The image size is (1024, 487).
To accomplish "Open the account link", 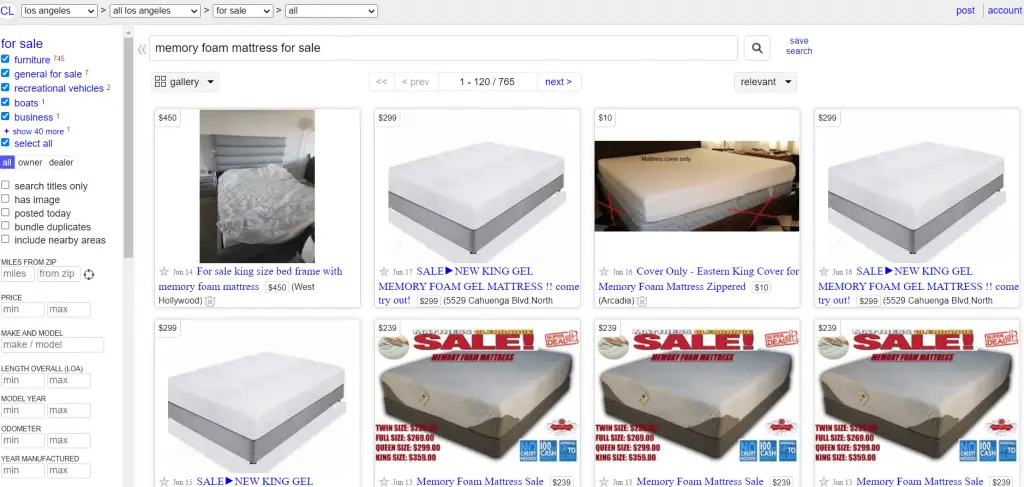I will pos(1004,10).
